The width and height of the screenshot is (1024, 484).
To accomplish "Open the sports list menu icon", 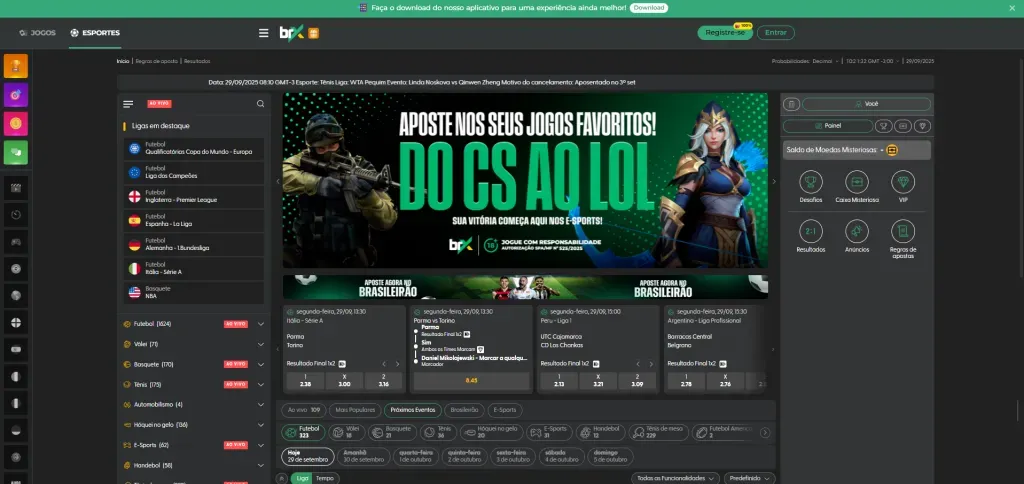I will (x=128, y=104).
